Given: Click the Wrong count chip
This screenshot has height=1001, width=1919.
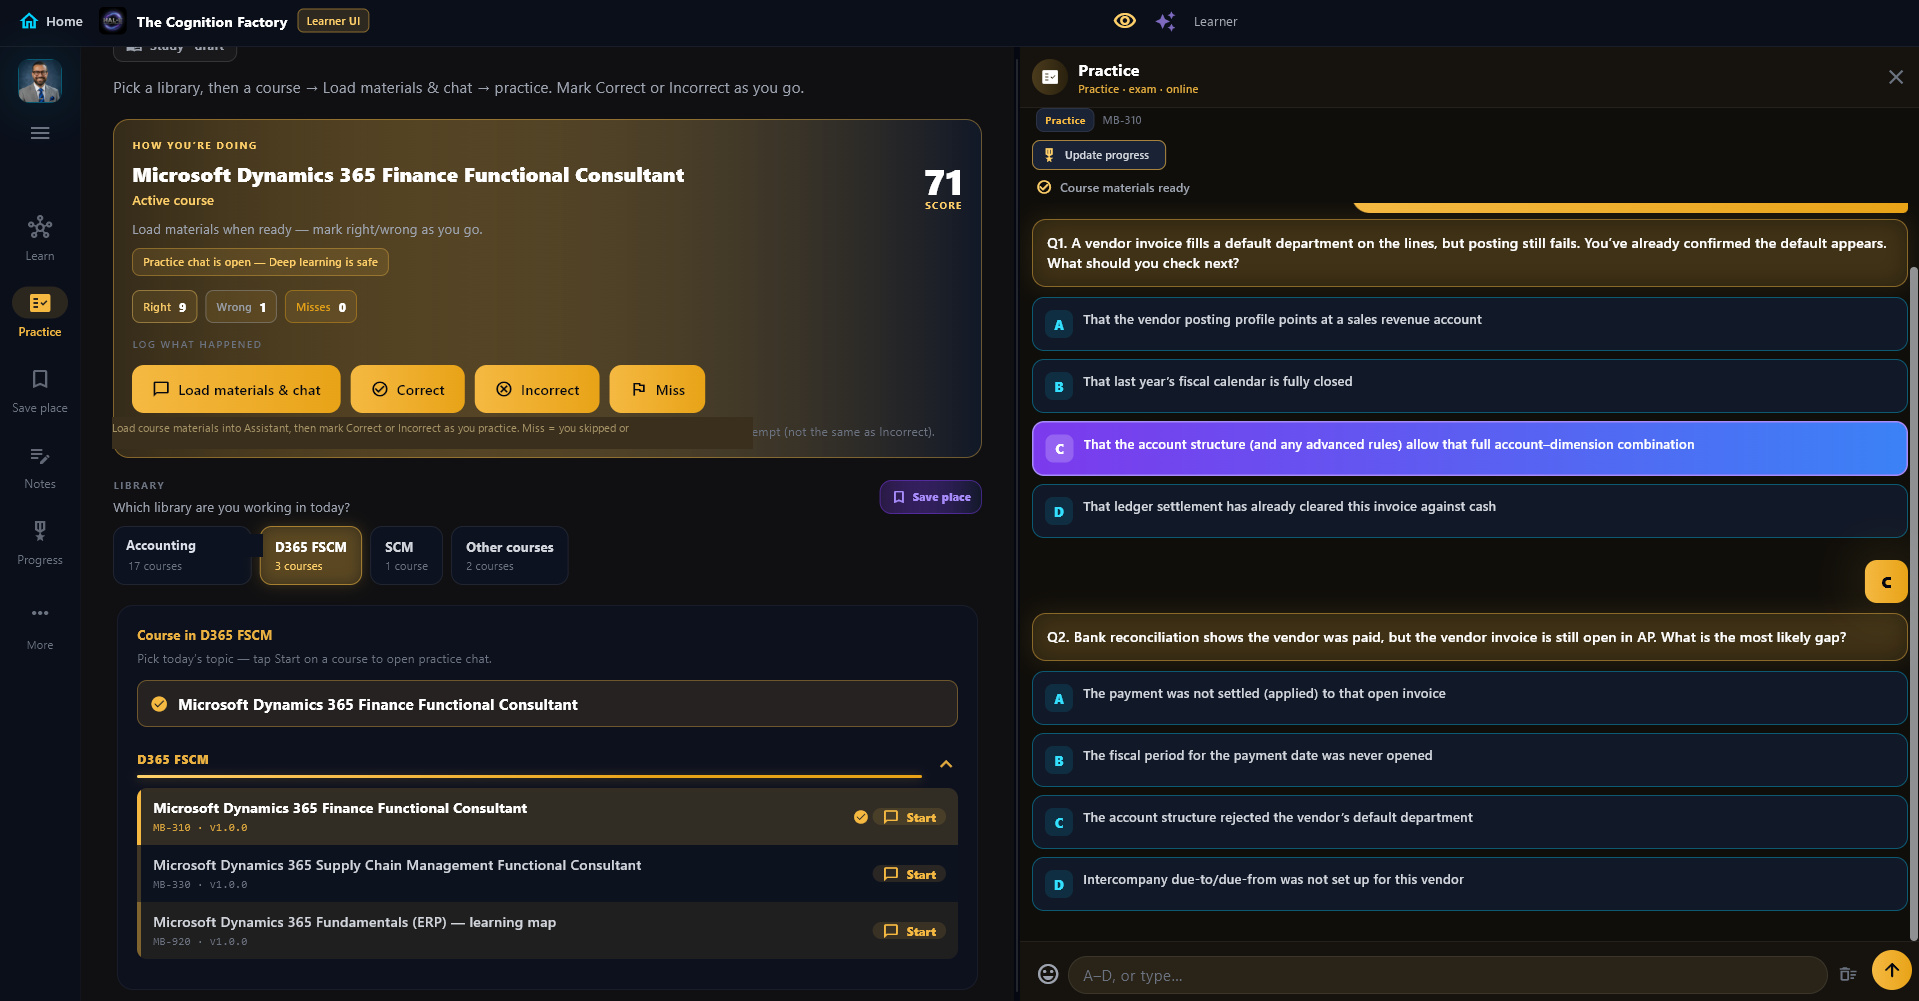Looking at the screenshot, I should click(241, 307).
